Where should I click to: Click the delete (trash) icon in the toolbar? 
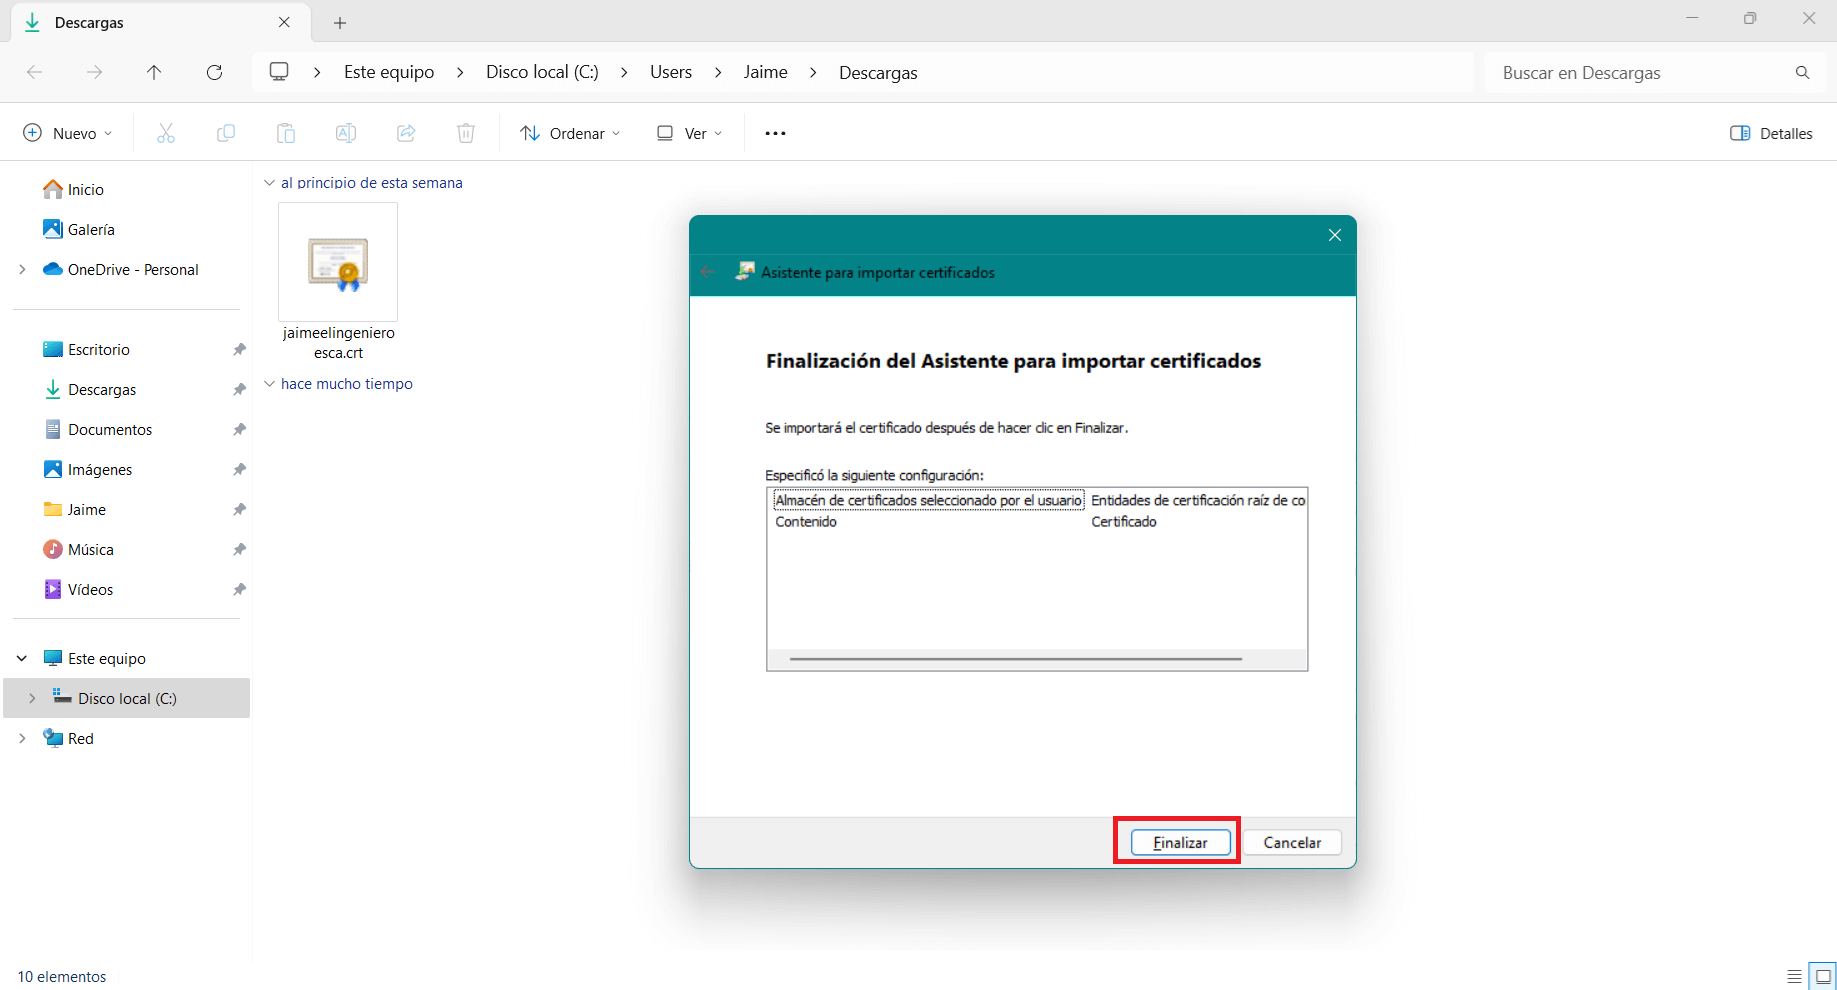point(466,133)
